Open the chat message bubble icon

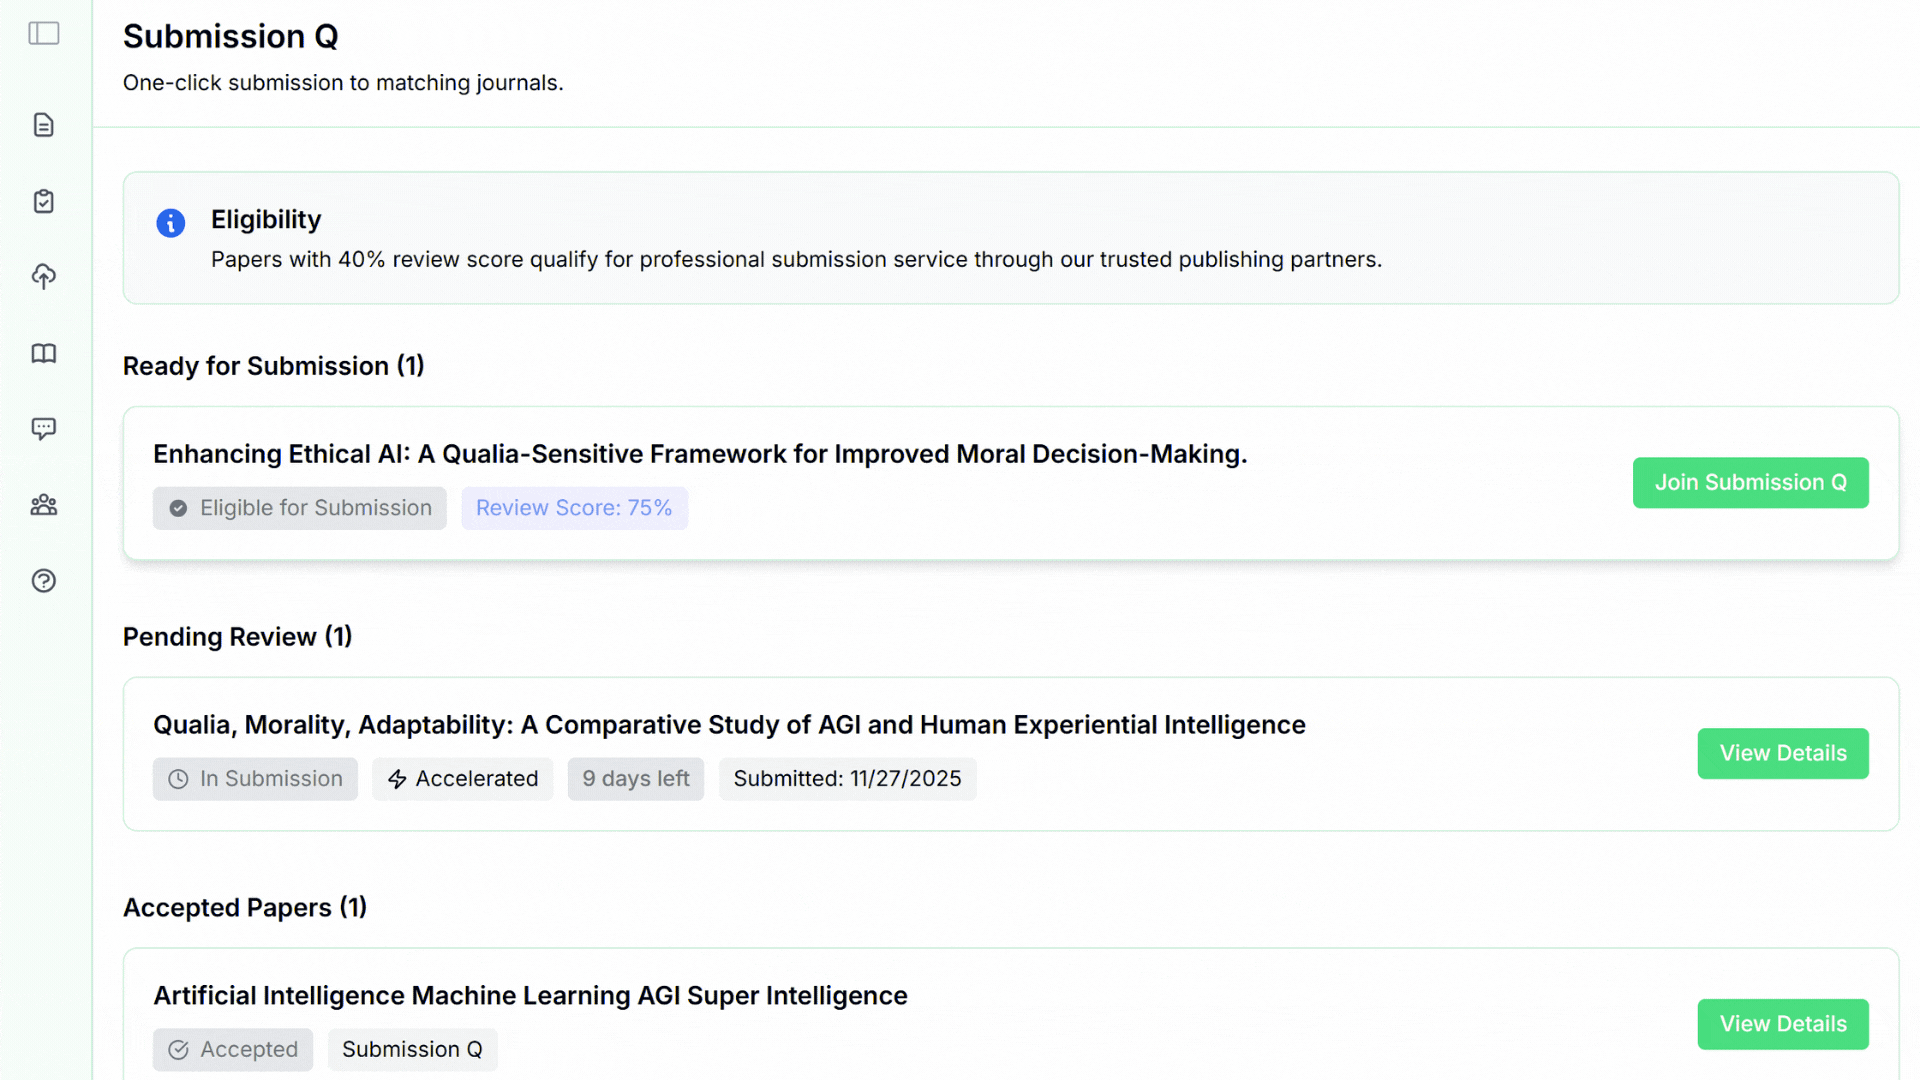[44, 429]
